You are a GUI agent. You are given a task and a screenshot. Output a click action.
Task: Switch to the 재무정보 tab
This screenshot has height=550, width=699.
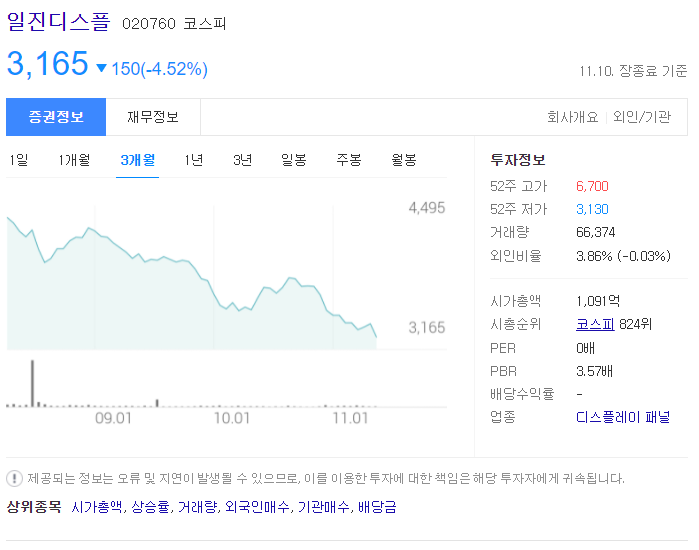(x=153, y=117)
